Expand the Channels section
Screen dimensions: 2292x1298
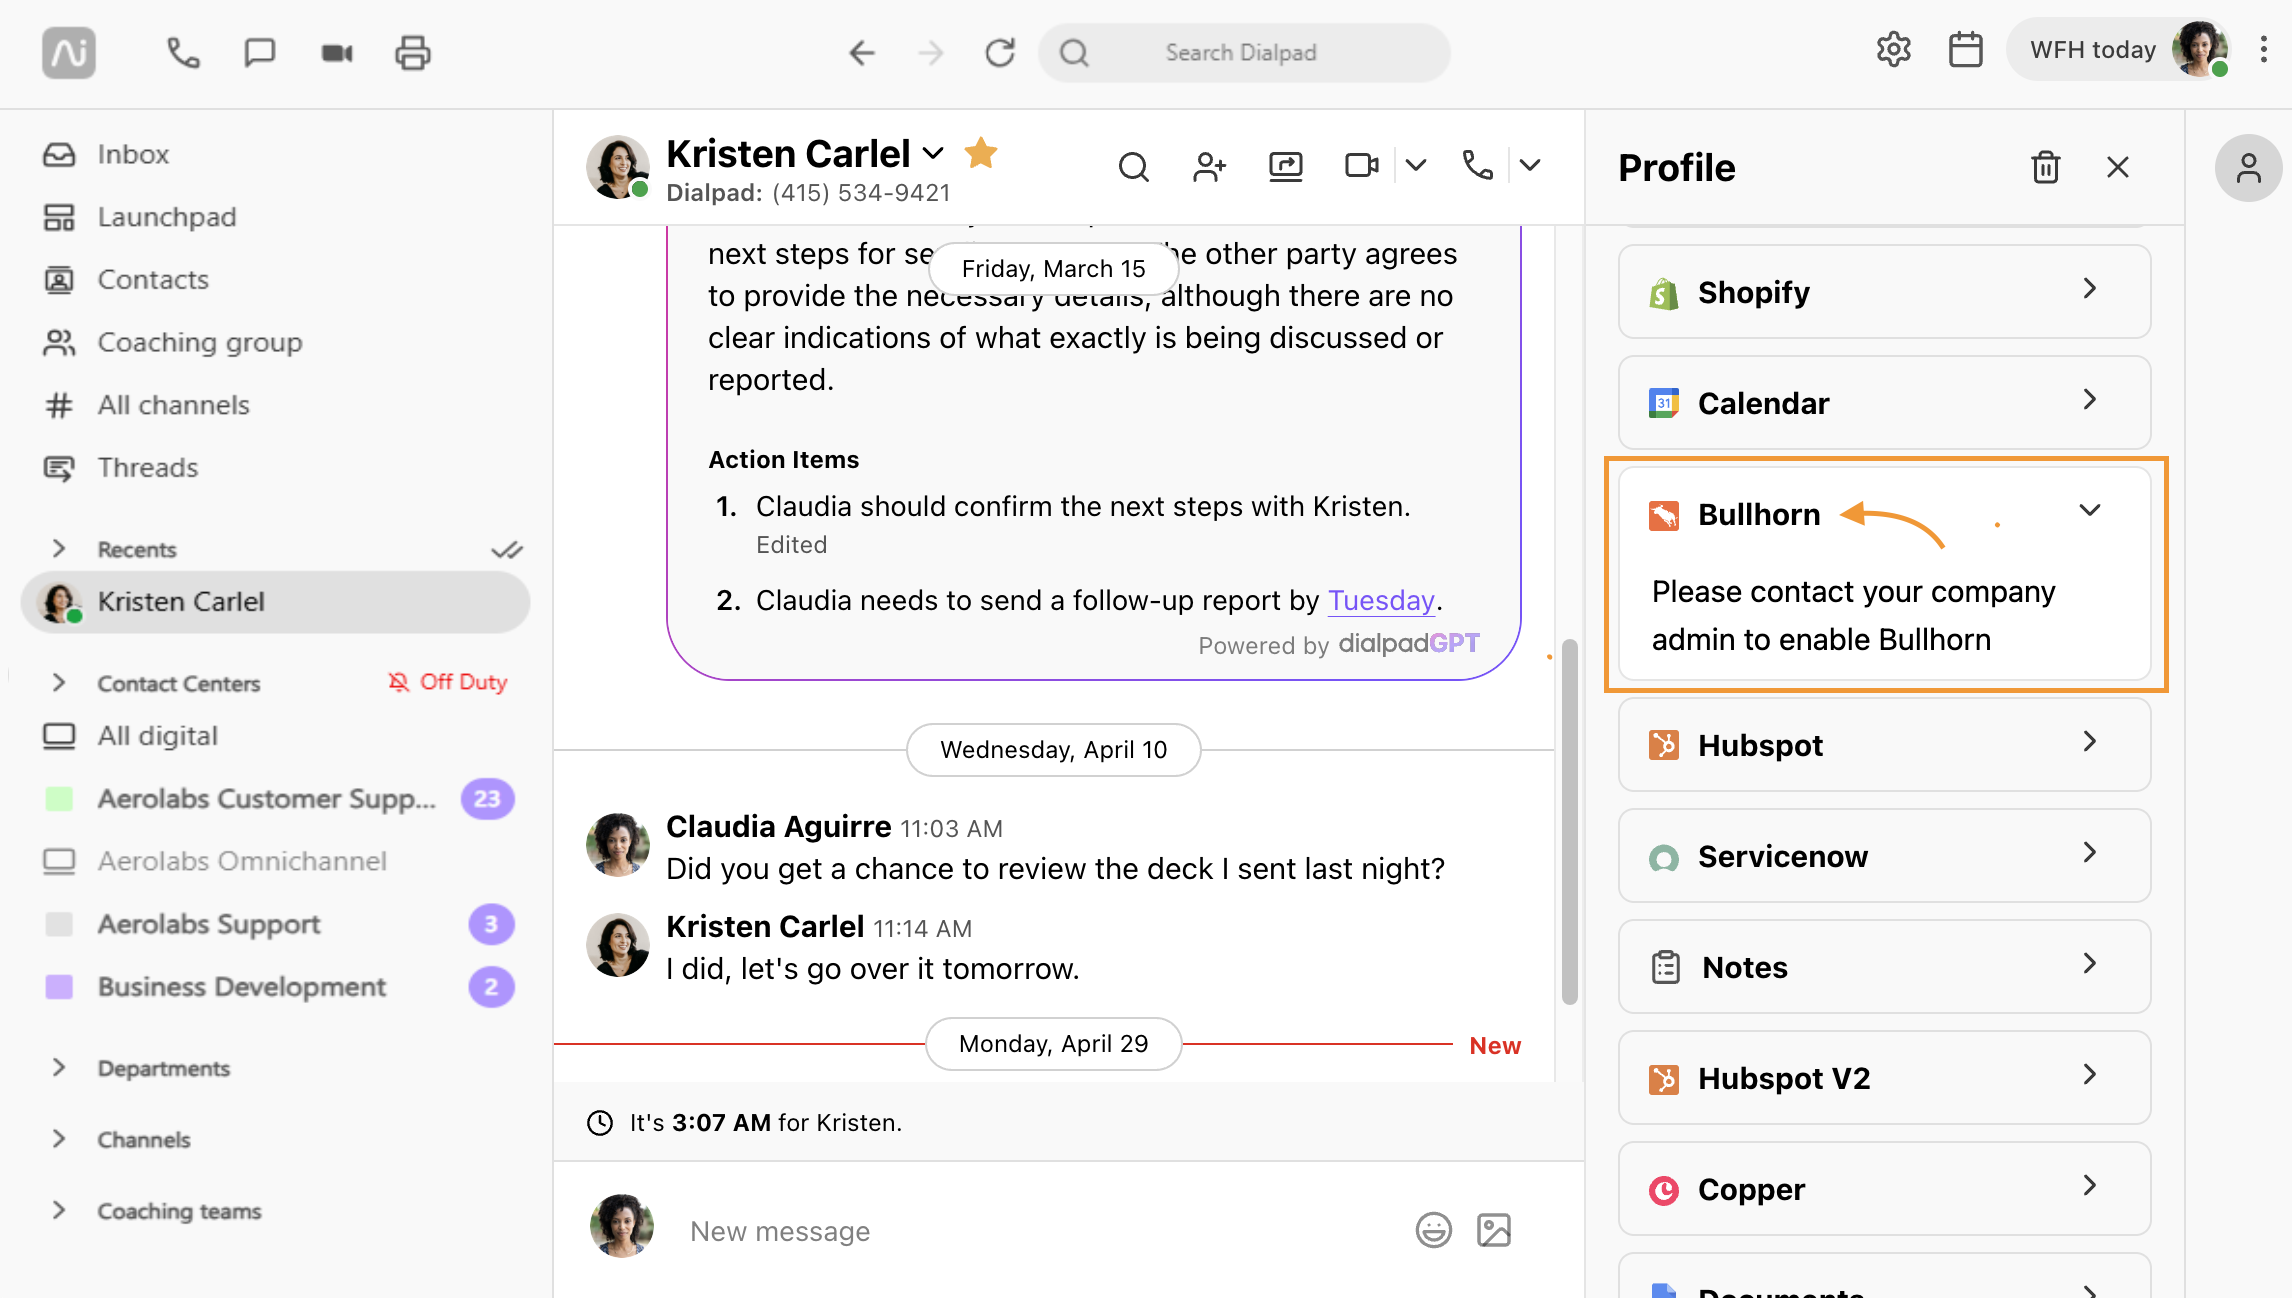tap(58, 1139)
